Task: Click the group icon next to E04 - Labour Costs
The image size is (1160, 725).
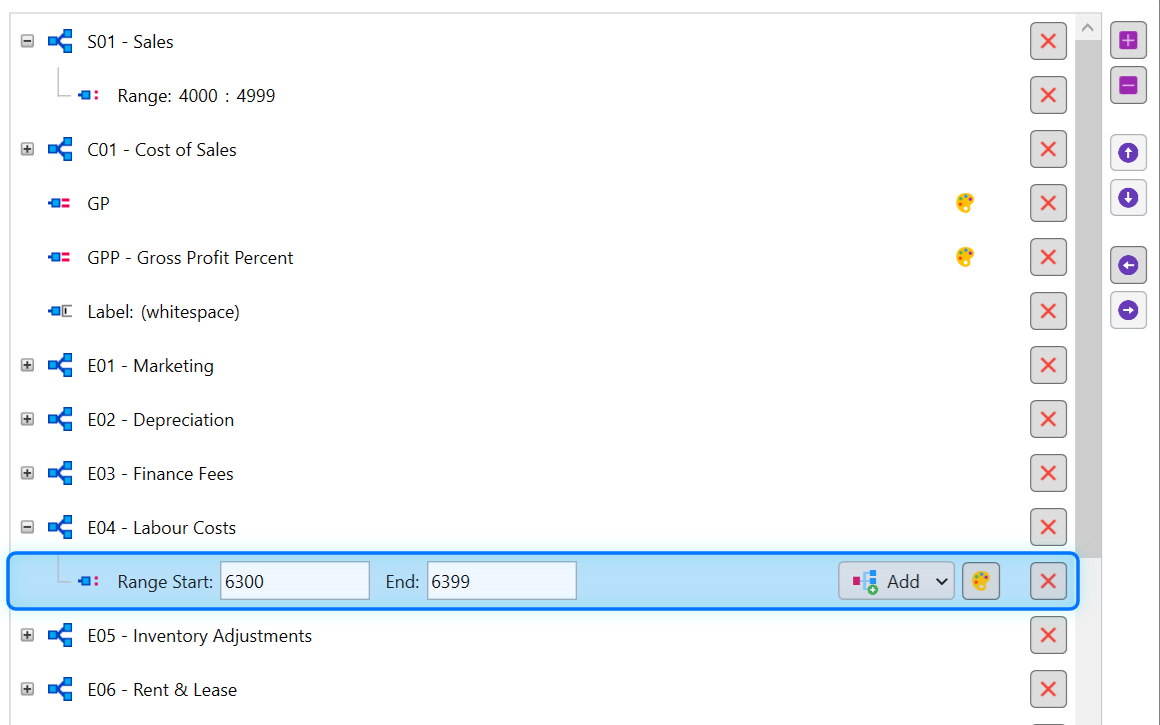Action: [x=60, y=527]
